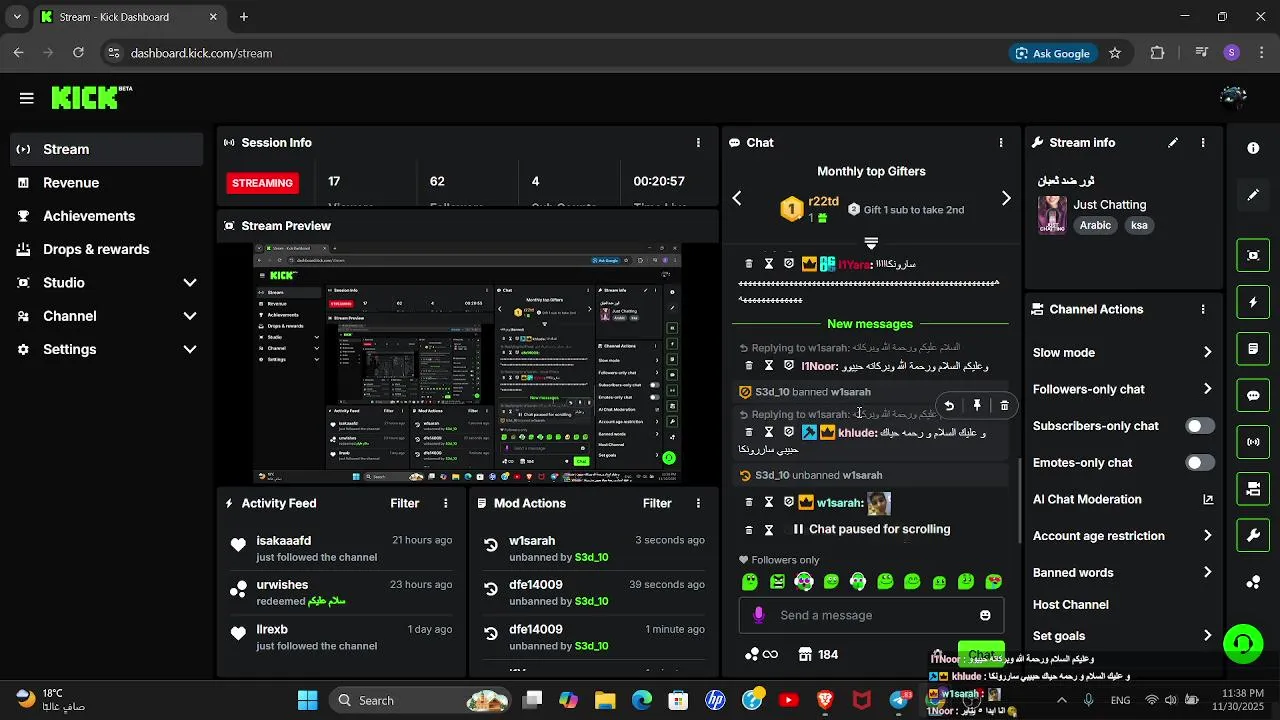
Task: Click the Arabic tag in Stream info
Action: (1095, 226)
